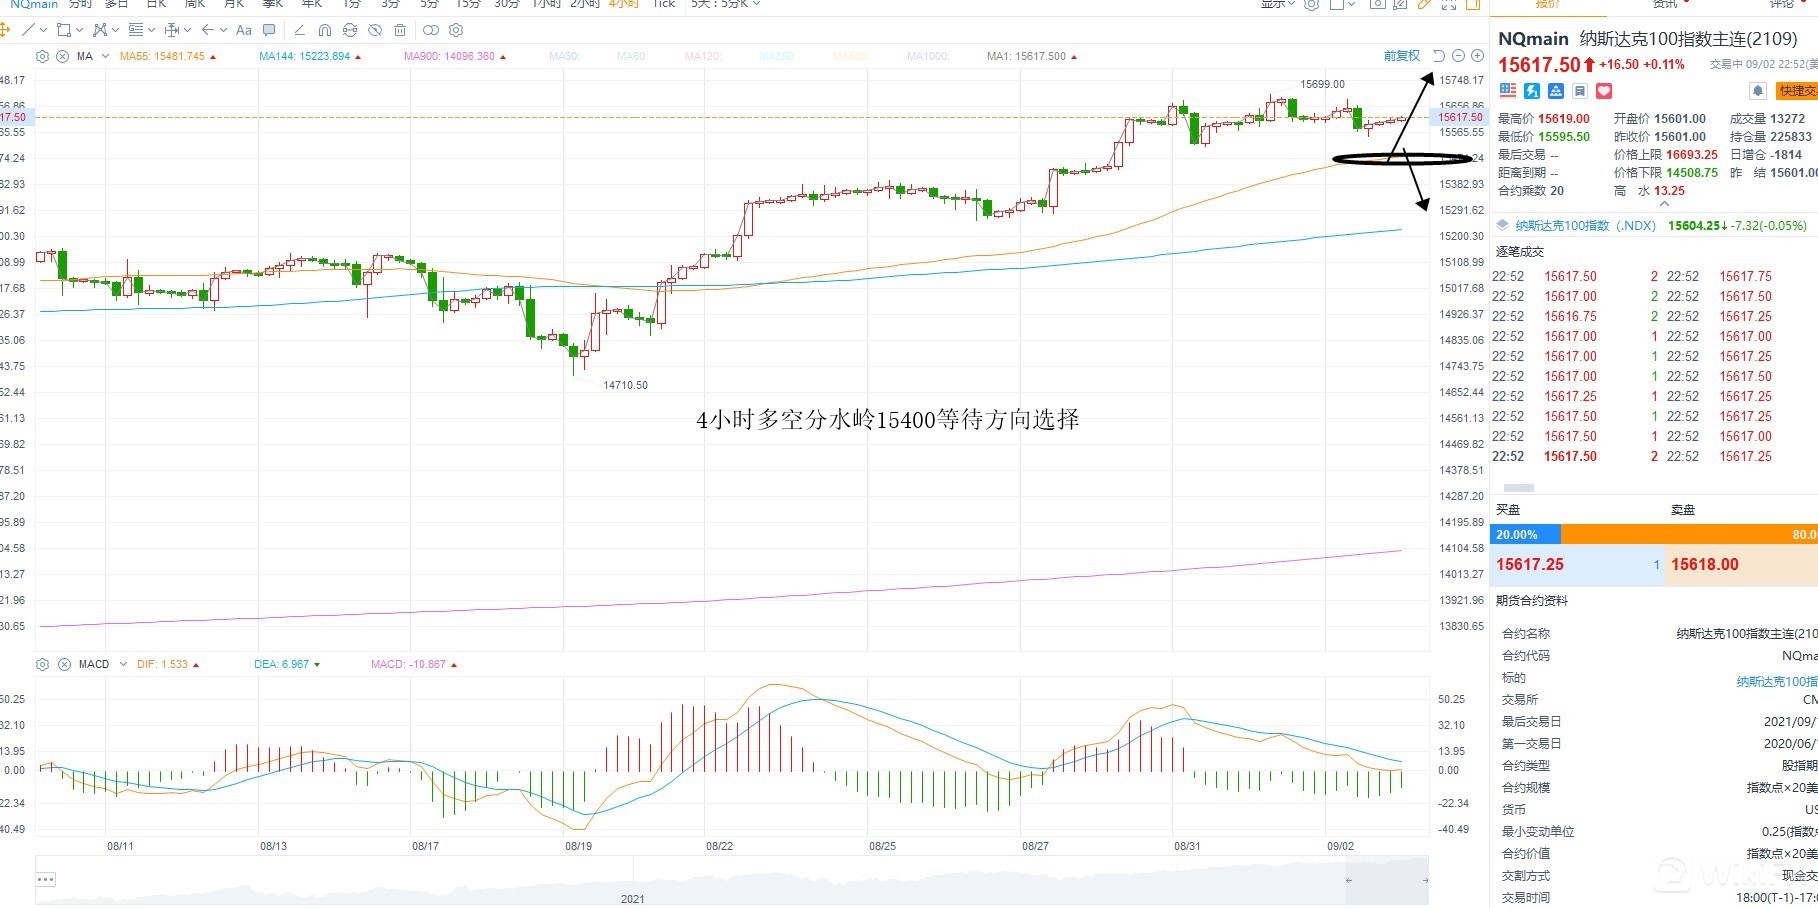
Task: Open the MACD indicator dropdown arrow
Action: tap(123, 664)
